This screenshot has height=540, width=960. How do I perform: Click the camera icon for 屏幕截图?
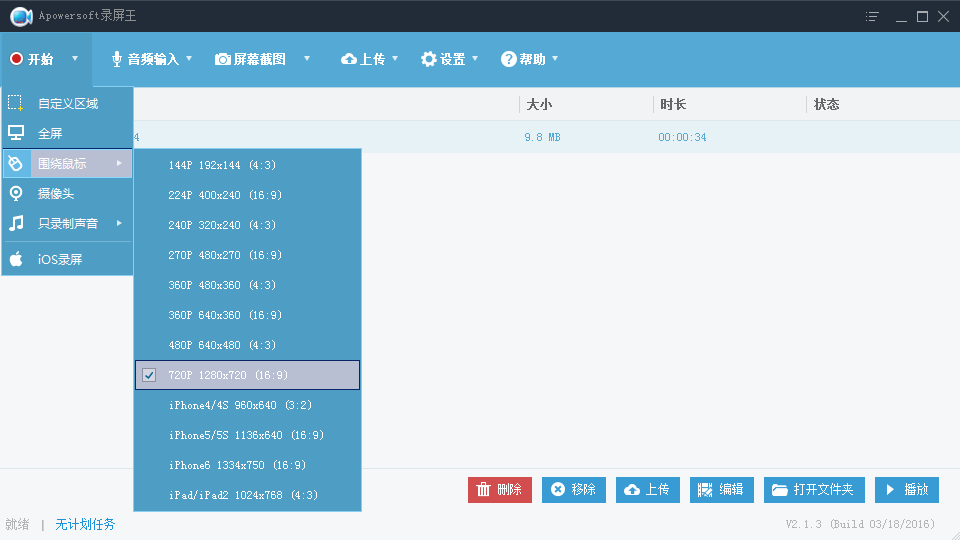tap(223, 59)
